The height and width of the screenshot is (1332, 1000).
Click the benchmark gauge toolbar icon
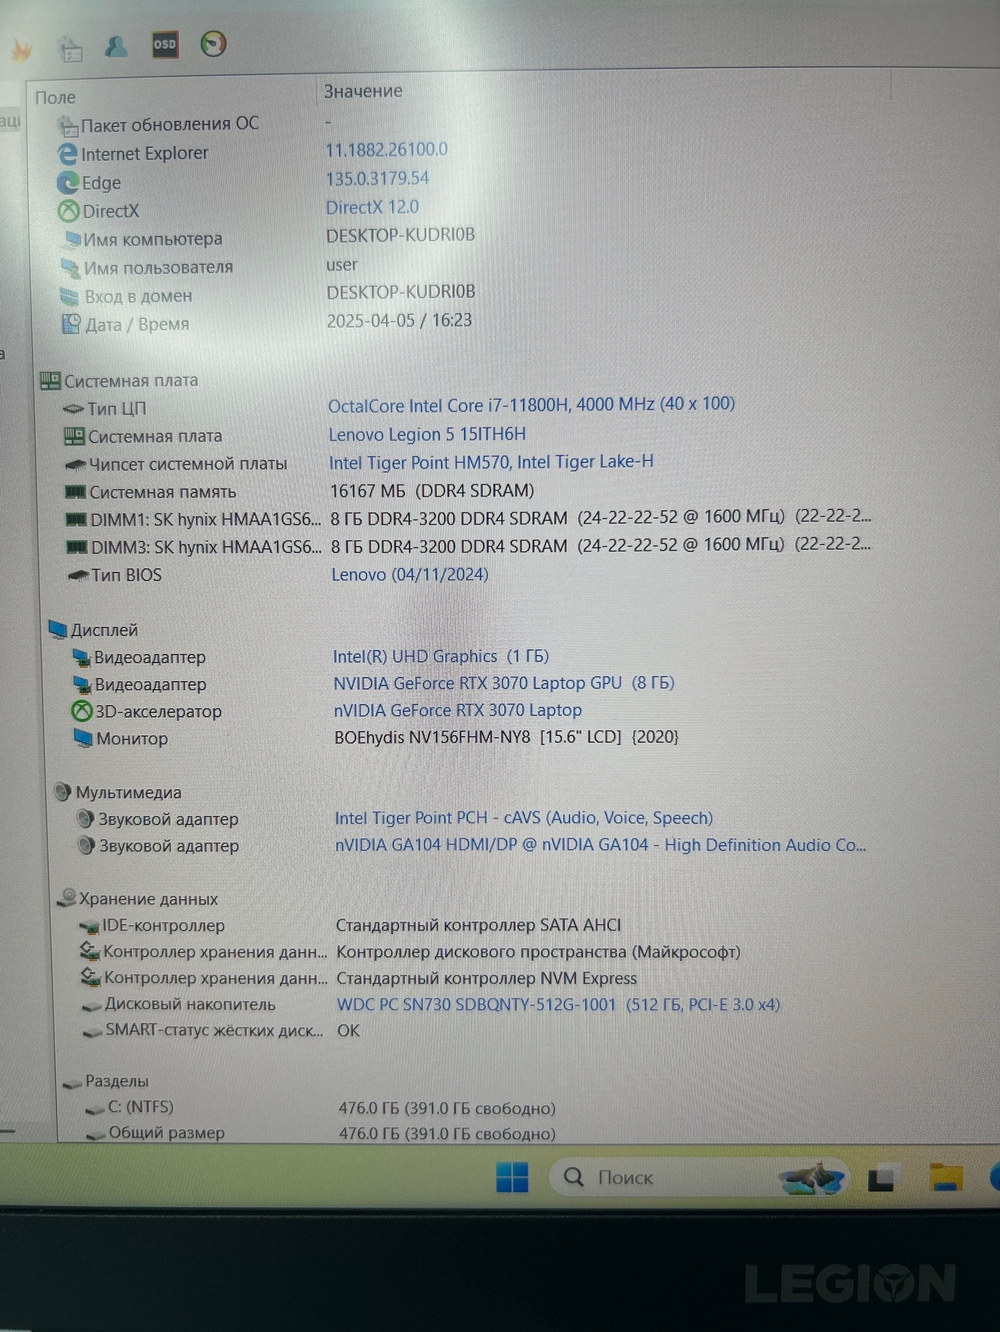click(212, 45)
